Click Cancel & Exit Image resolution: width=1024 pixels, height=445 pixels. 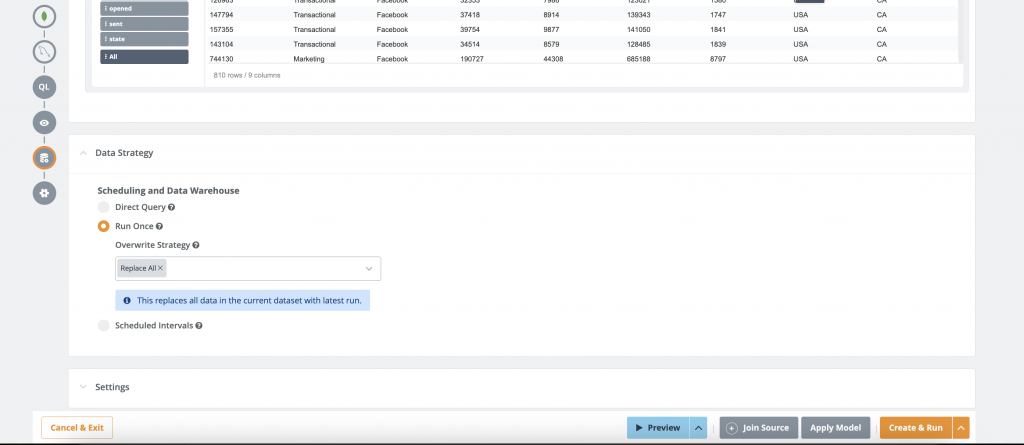tap(76, 428)
